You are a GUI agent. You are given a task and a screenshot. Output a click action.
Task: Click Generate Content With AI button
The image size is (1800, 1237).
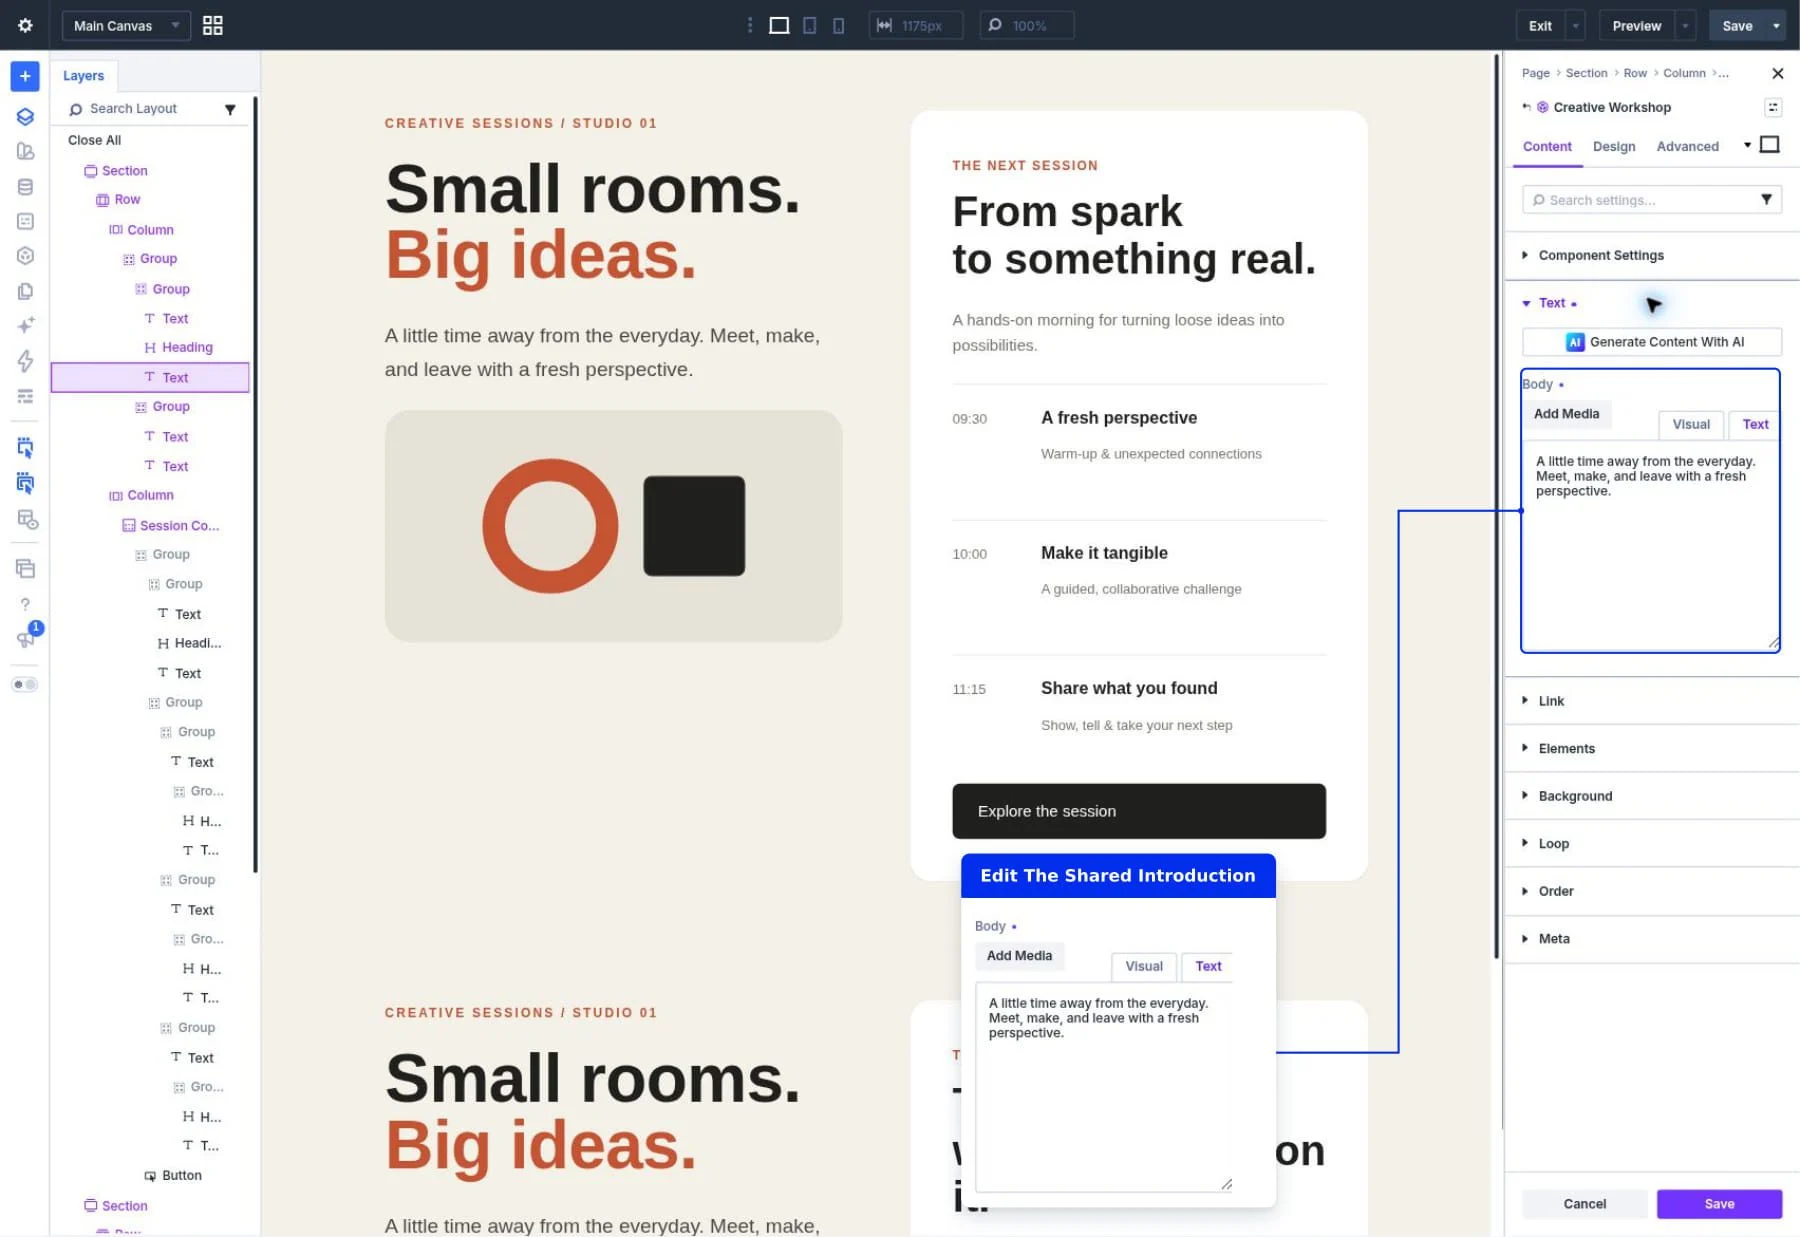(1652, 342)
